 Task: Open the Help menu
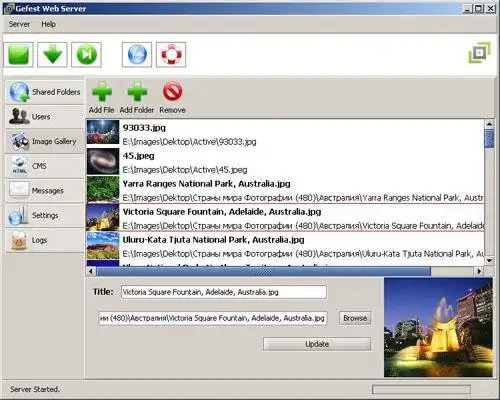pos(48,24)
